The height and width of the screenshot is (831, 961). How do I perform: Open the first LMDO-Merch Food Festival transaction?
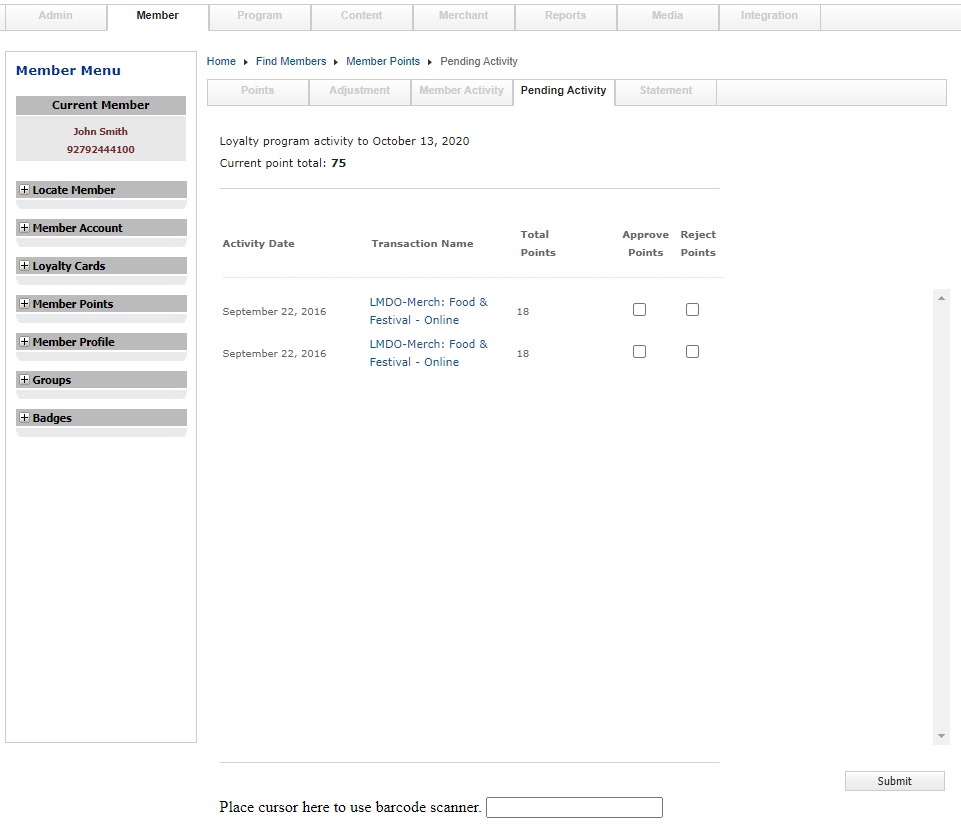tap(429, 311)
